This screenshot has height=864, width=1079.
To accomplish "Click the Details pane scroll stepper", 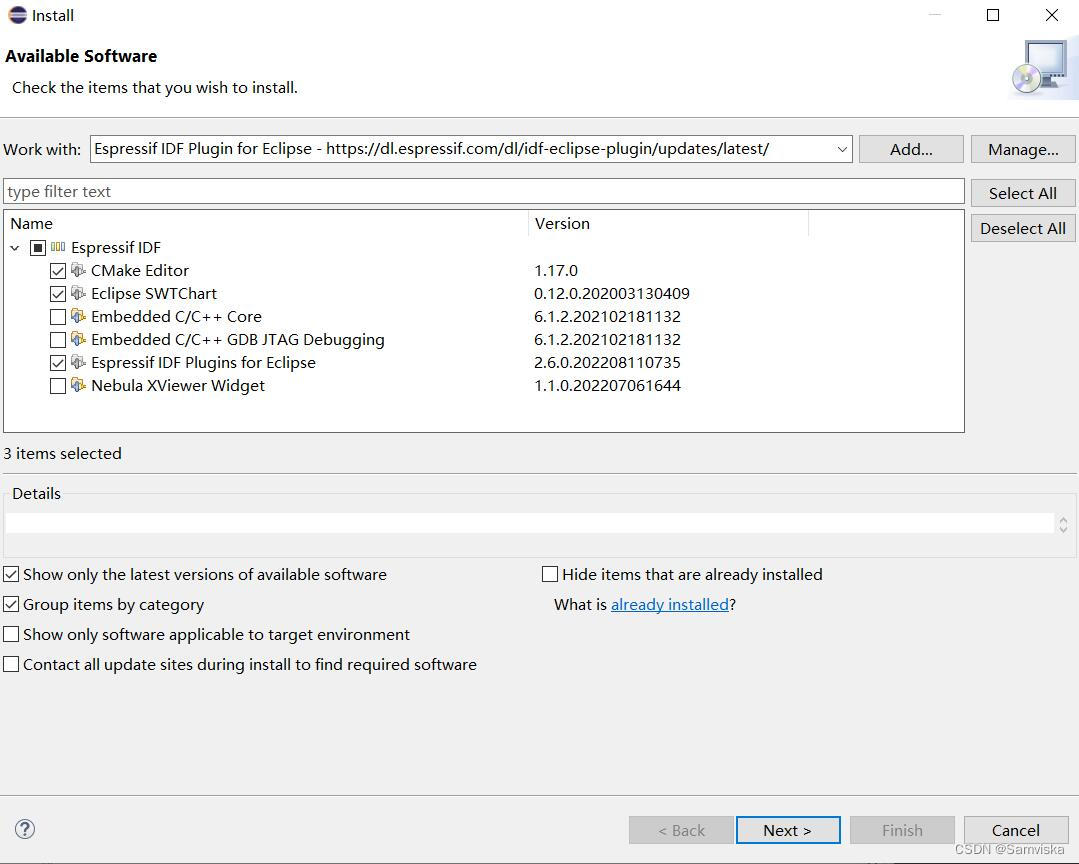I will click(1063, 523).
